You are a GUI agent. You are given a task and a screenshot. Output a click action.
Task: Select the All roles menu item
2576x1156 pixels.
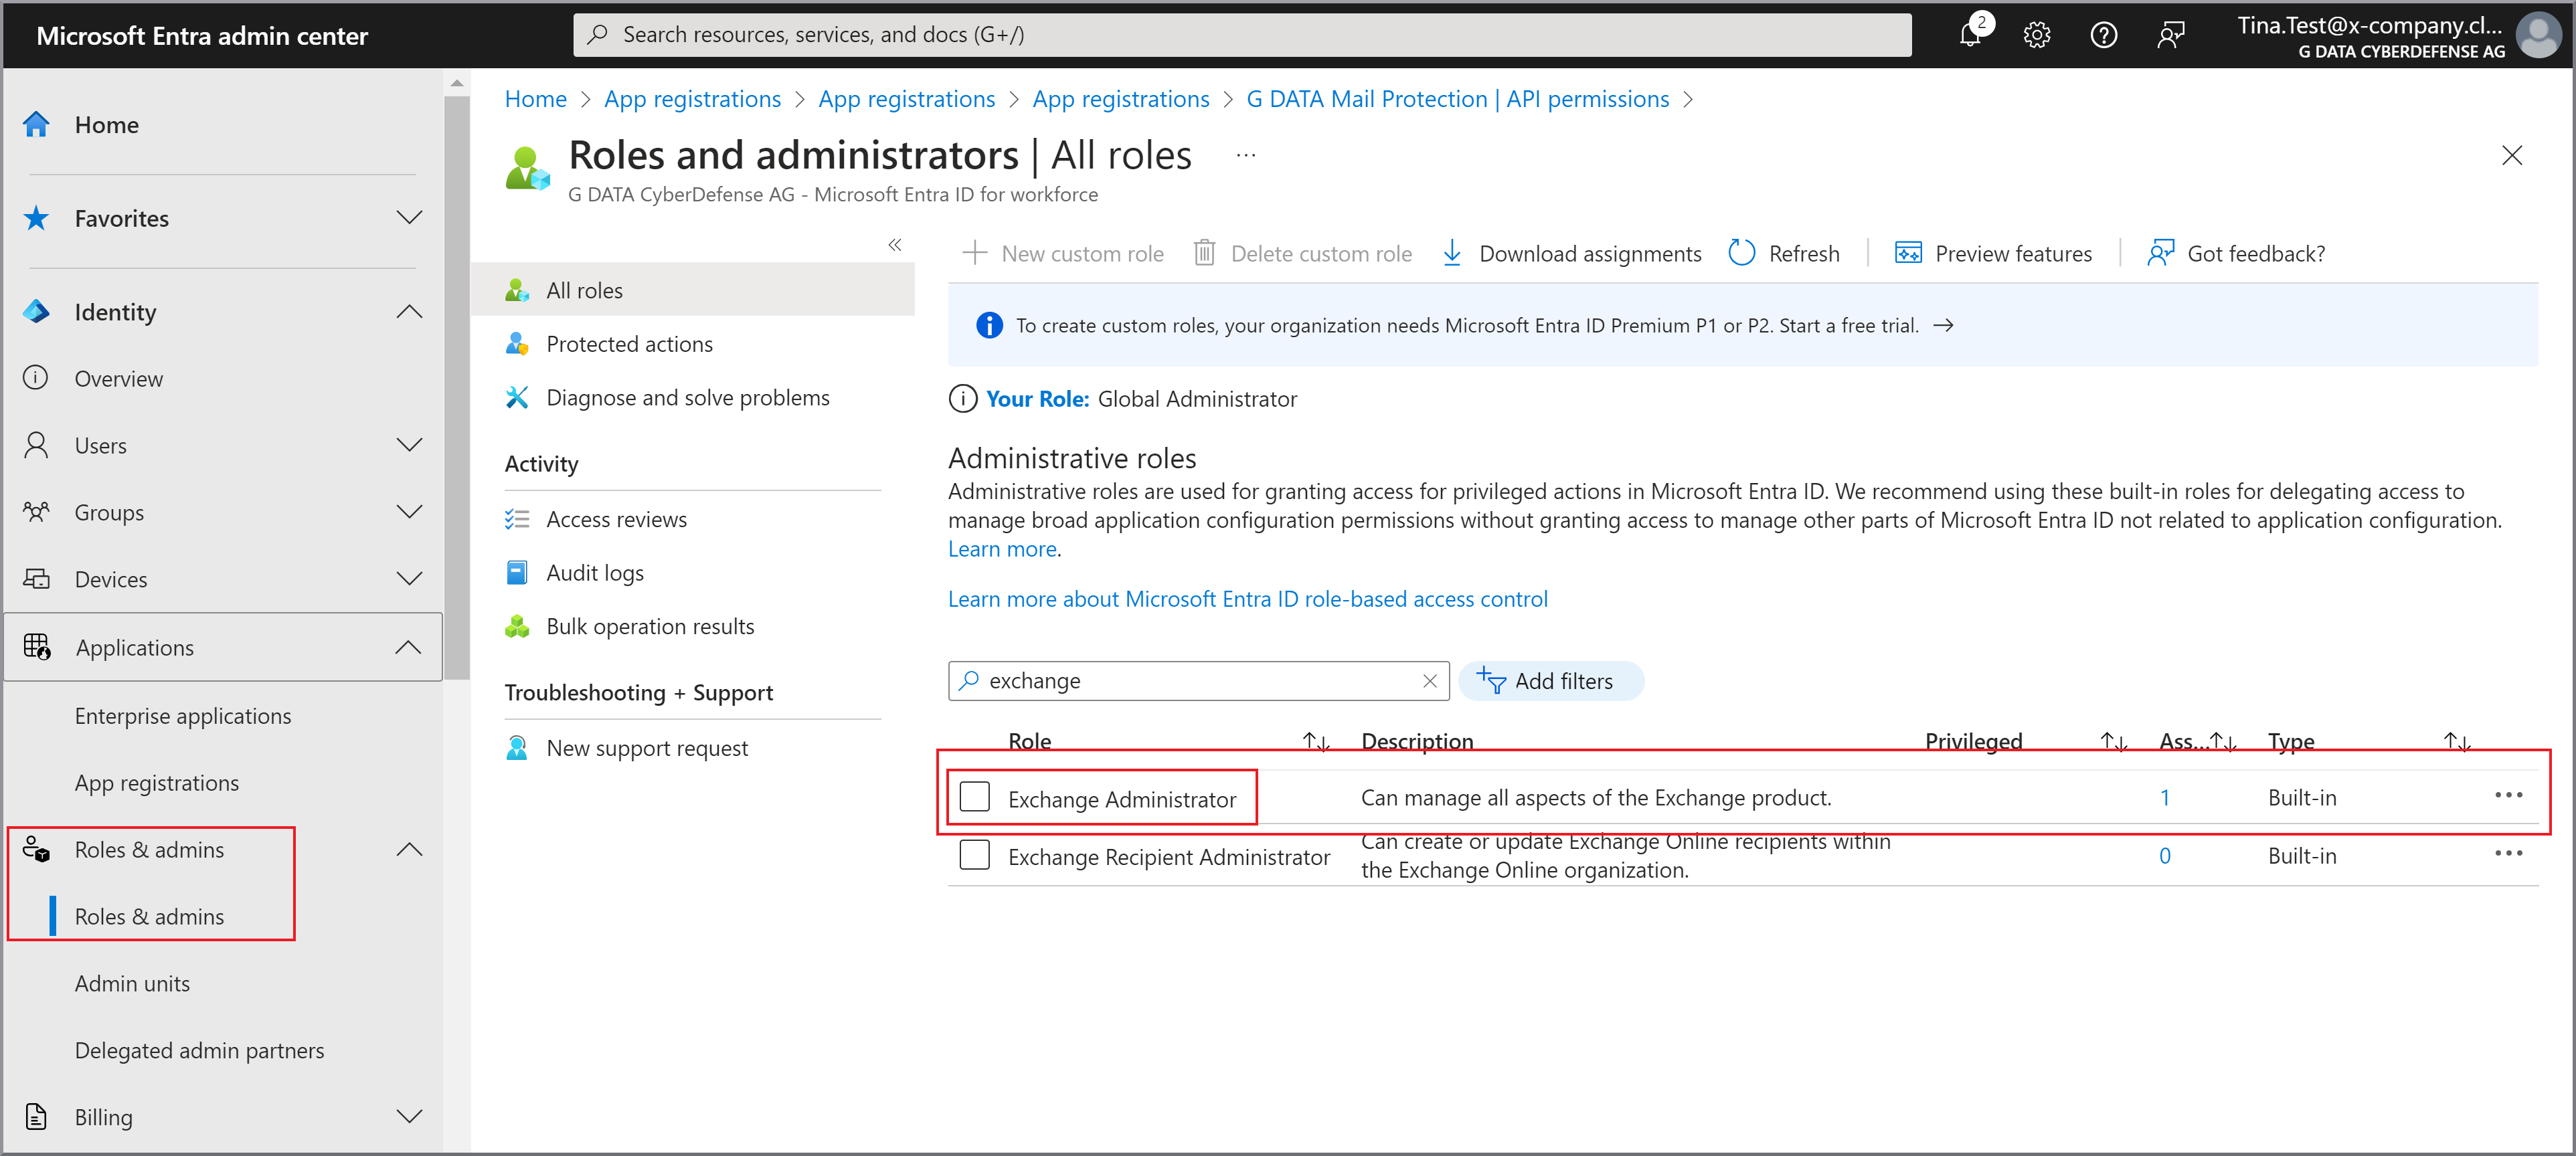(x=585, y=289)
